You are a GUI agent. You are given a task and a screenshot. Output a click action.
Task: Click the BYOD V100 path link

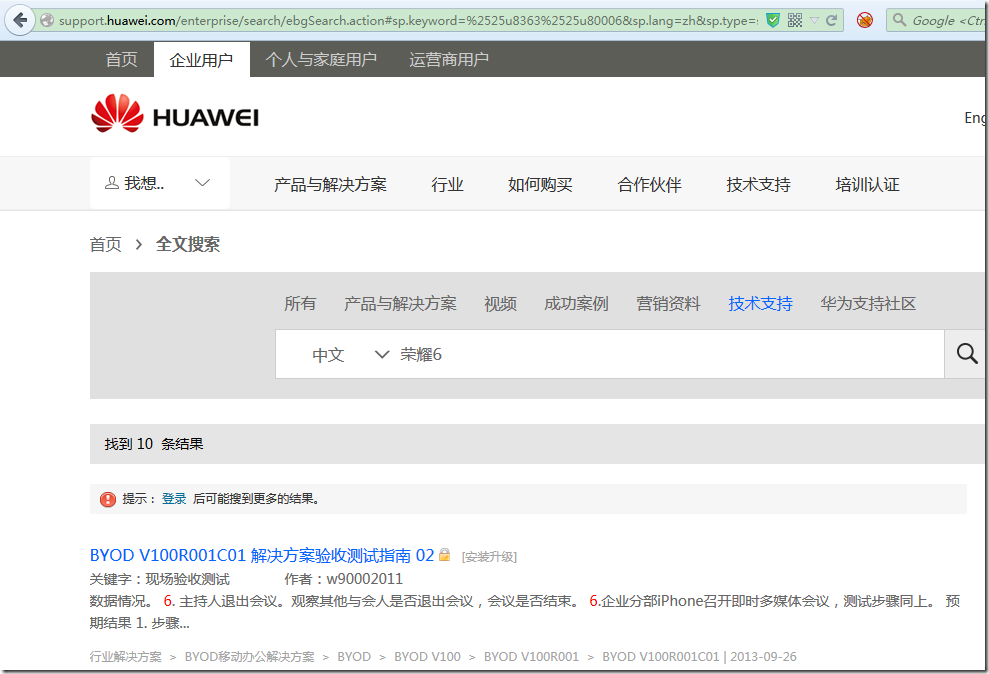pyautogui.click(x=427, y=656)
